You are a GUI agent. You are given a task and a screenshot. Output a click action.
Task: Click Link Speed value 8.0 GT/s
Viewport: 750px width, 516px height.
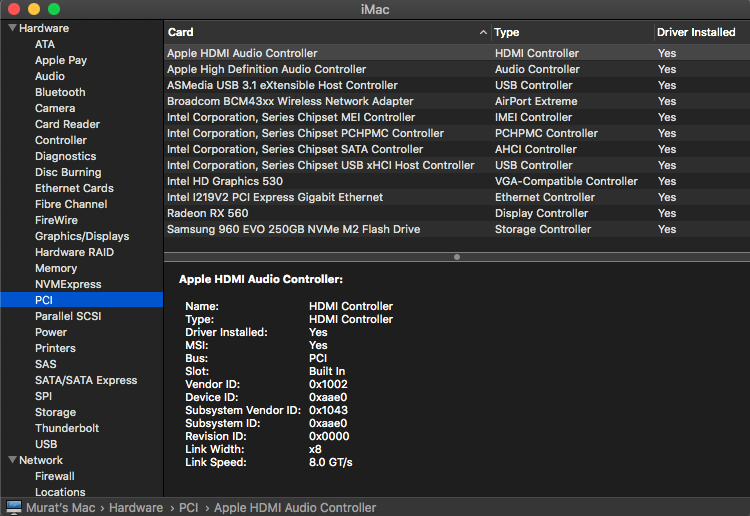pos(331,462)
